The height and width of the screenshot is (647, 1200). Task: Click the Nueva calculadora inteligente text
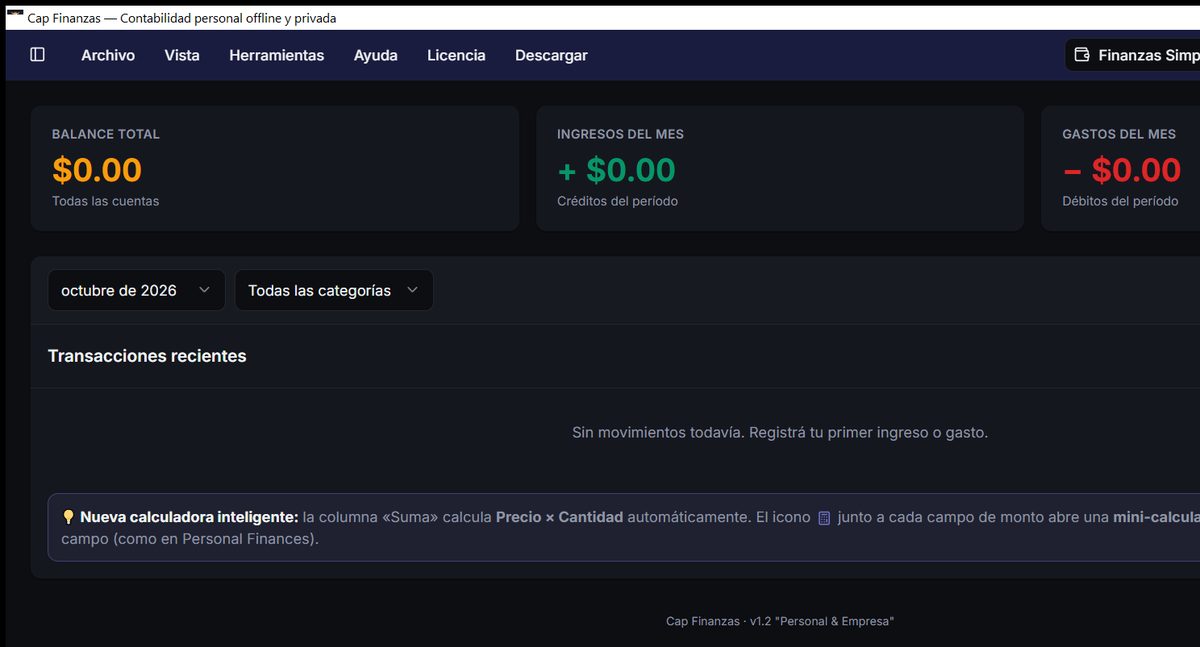[x=189, y=517]
